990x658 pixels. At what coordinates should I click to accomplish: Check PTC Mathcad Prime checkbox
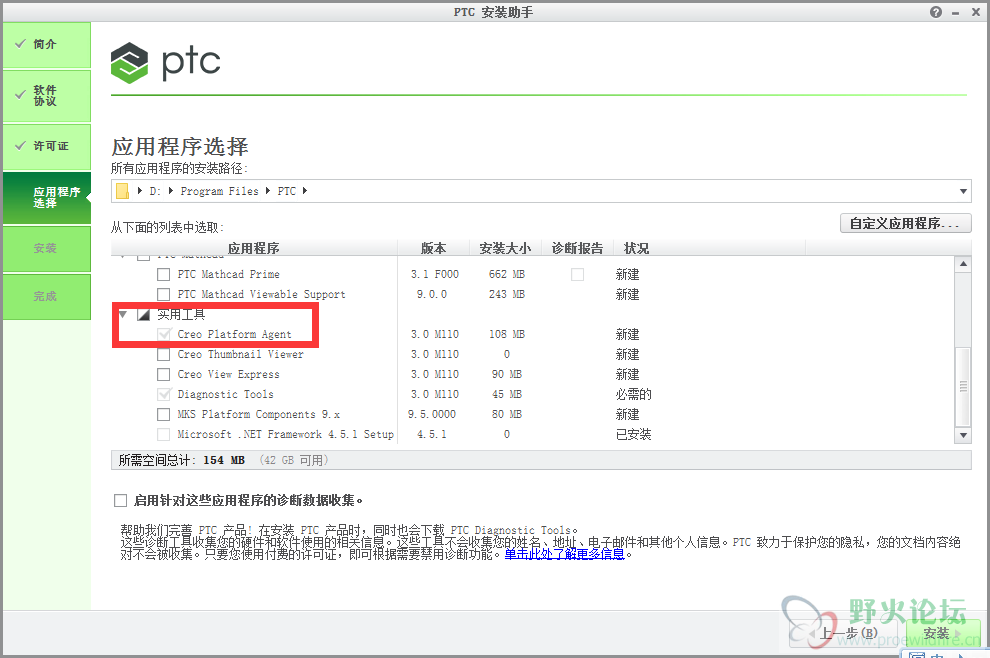click(164, 274)
